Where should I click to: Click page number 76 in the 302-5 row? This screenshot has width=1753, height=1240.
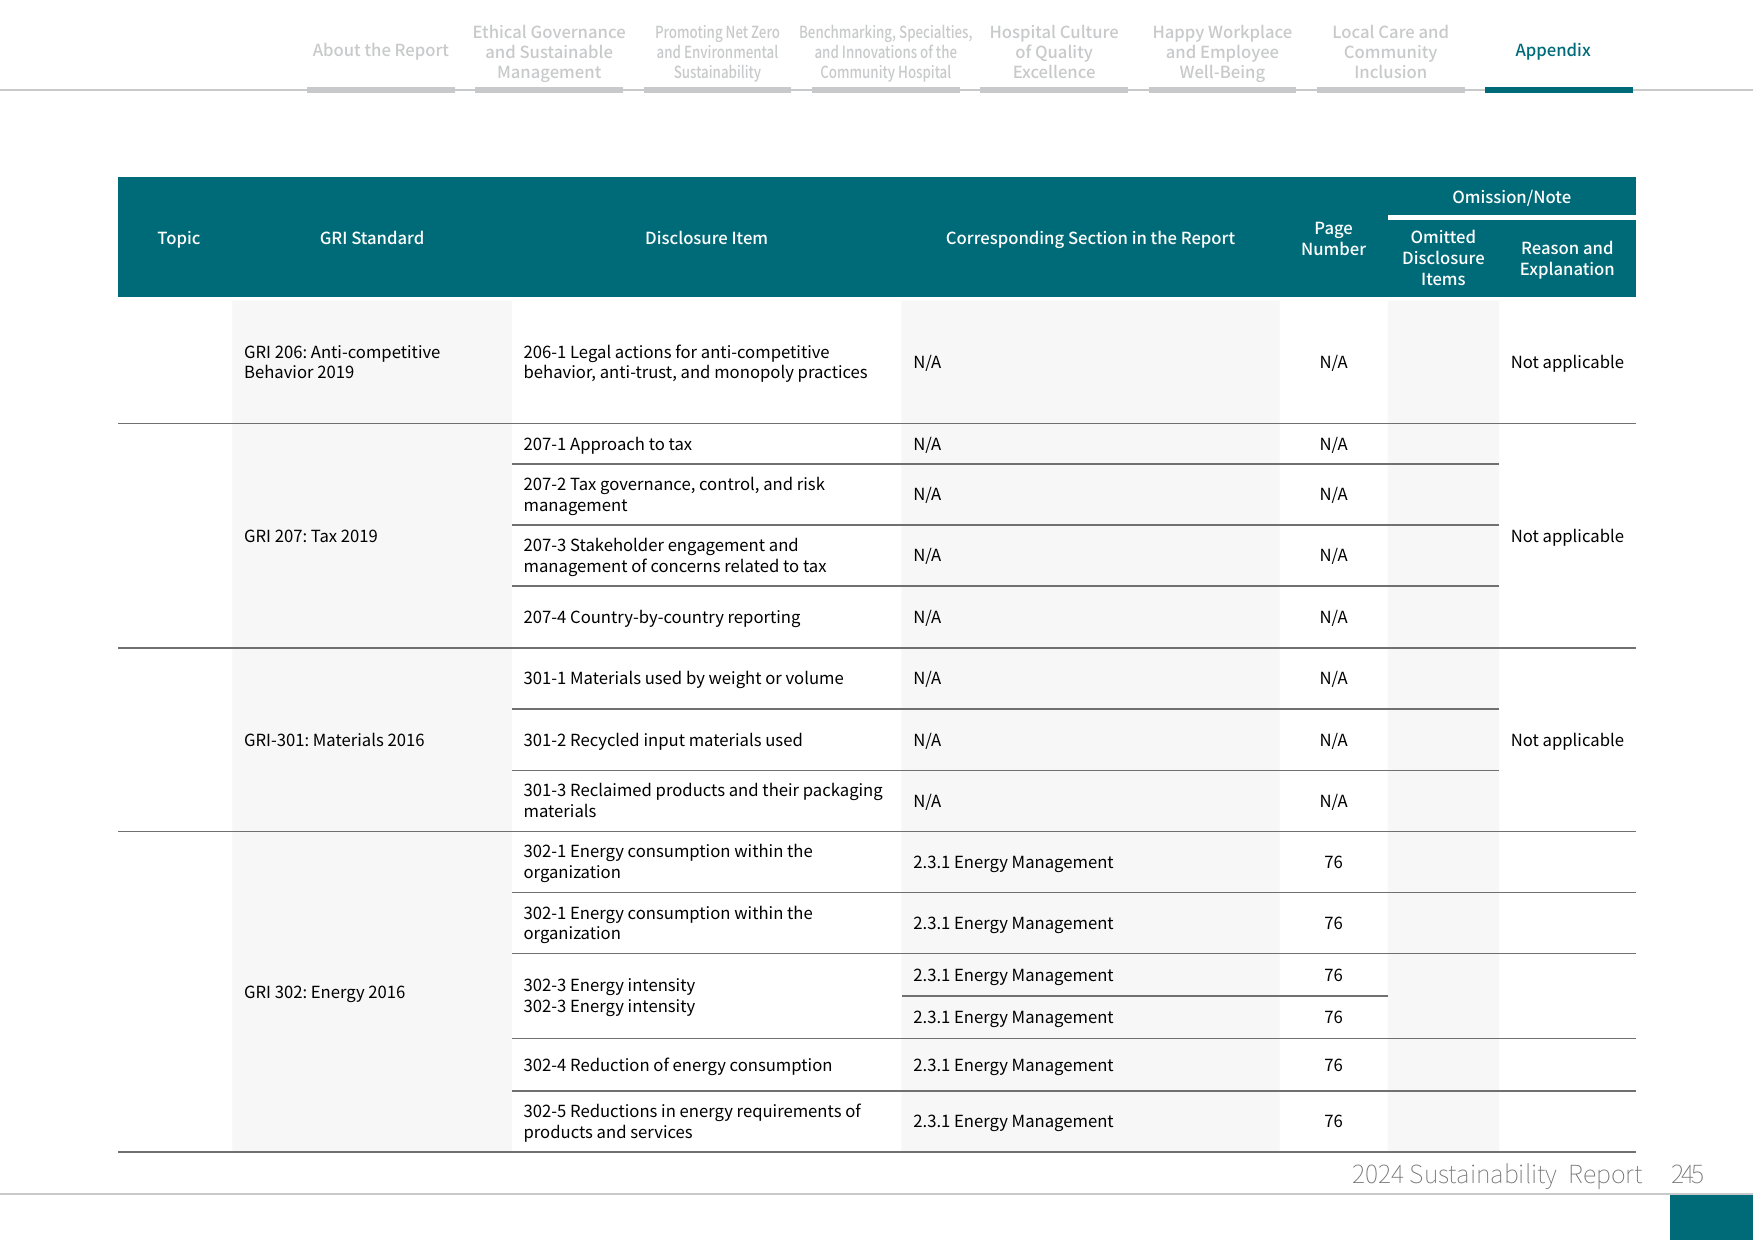[x=1333, y=1121]
